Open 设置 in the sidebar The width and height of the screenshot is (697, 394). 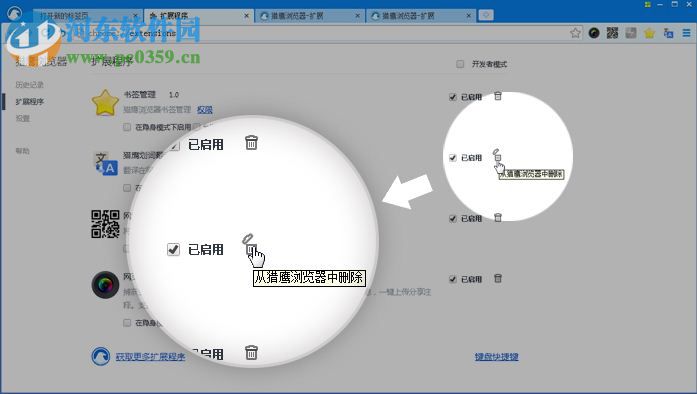coord(23,118)
